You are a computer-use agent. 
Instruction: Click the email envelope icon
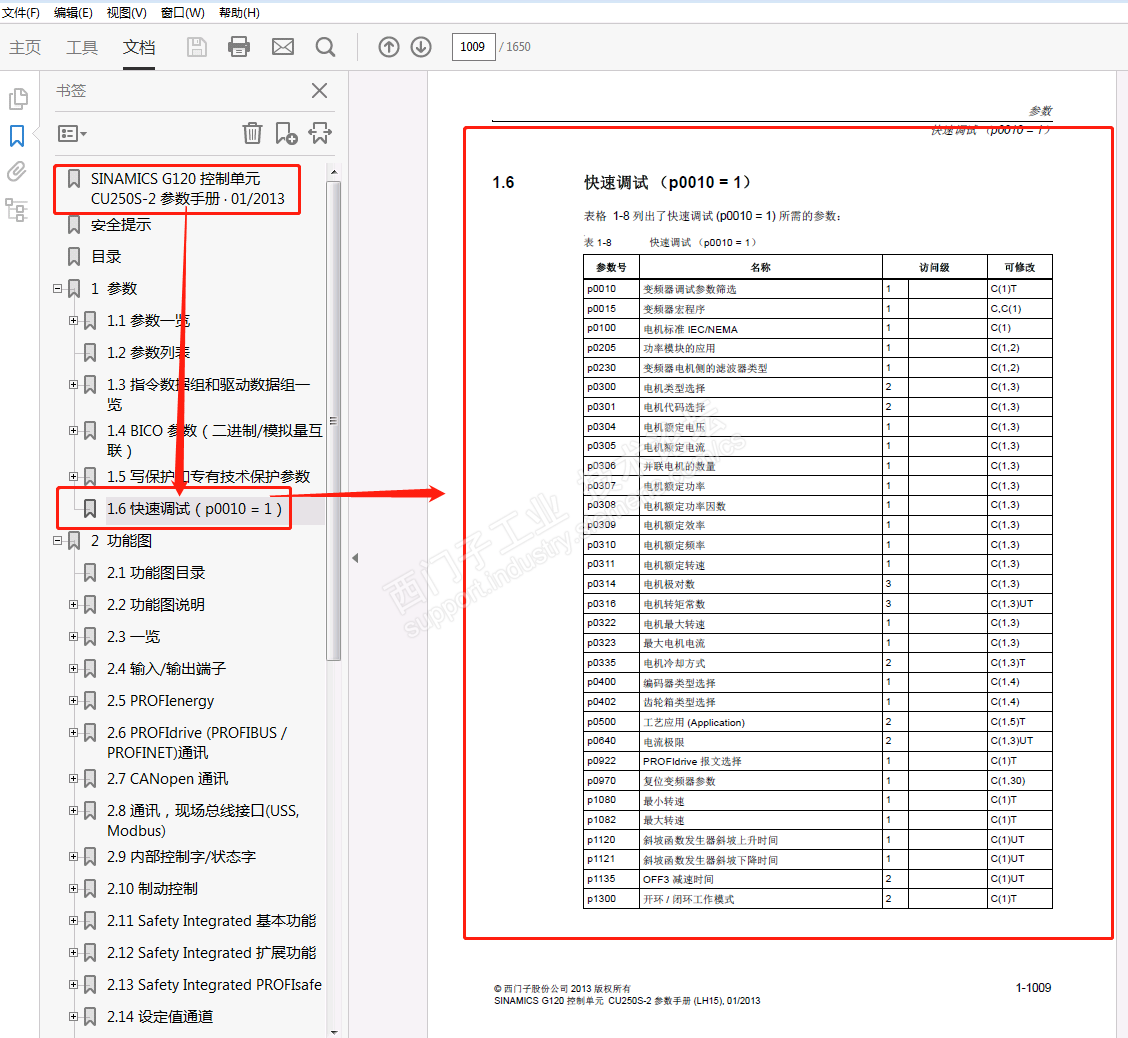pos(283,47)
